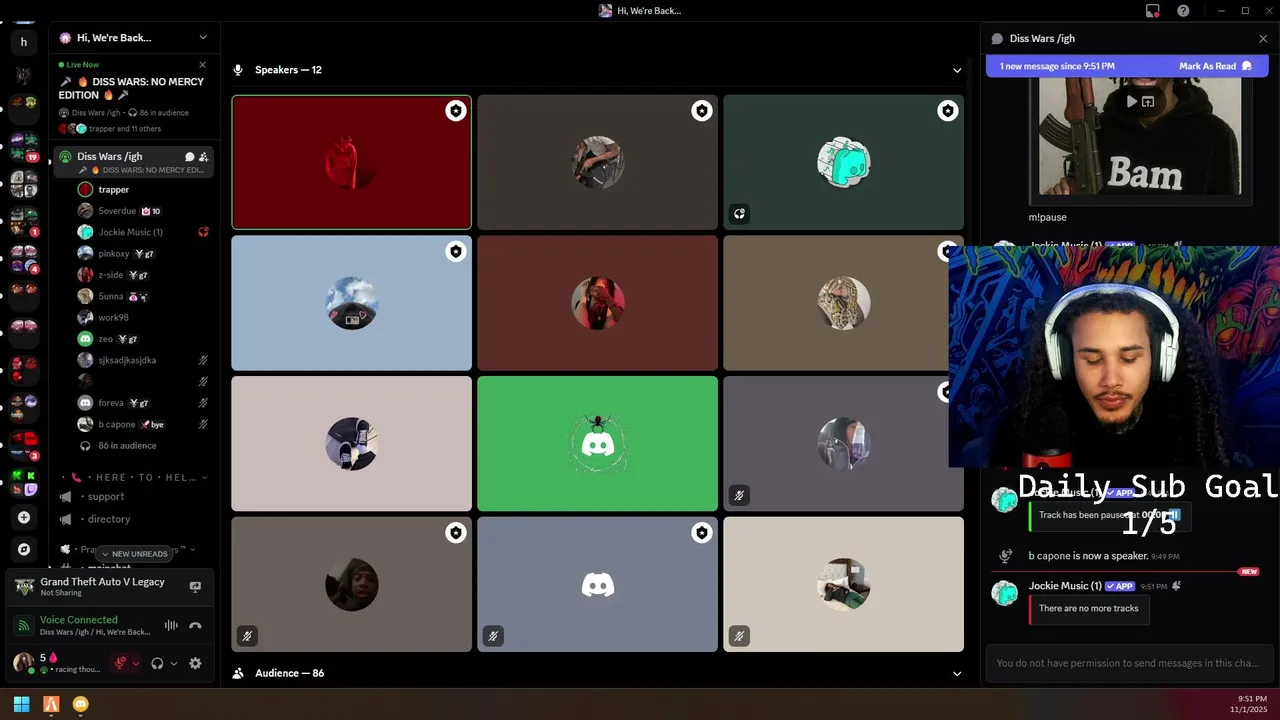Toggle microphone mute button
The width and height of the screenshot is (1280, 720).
point(121,663)
